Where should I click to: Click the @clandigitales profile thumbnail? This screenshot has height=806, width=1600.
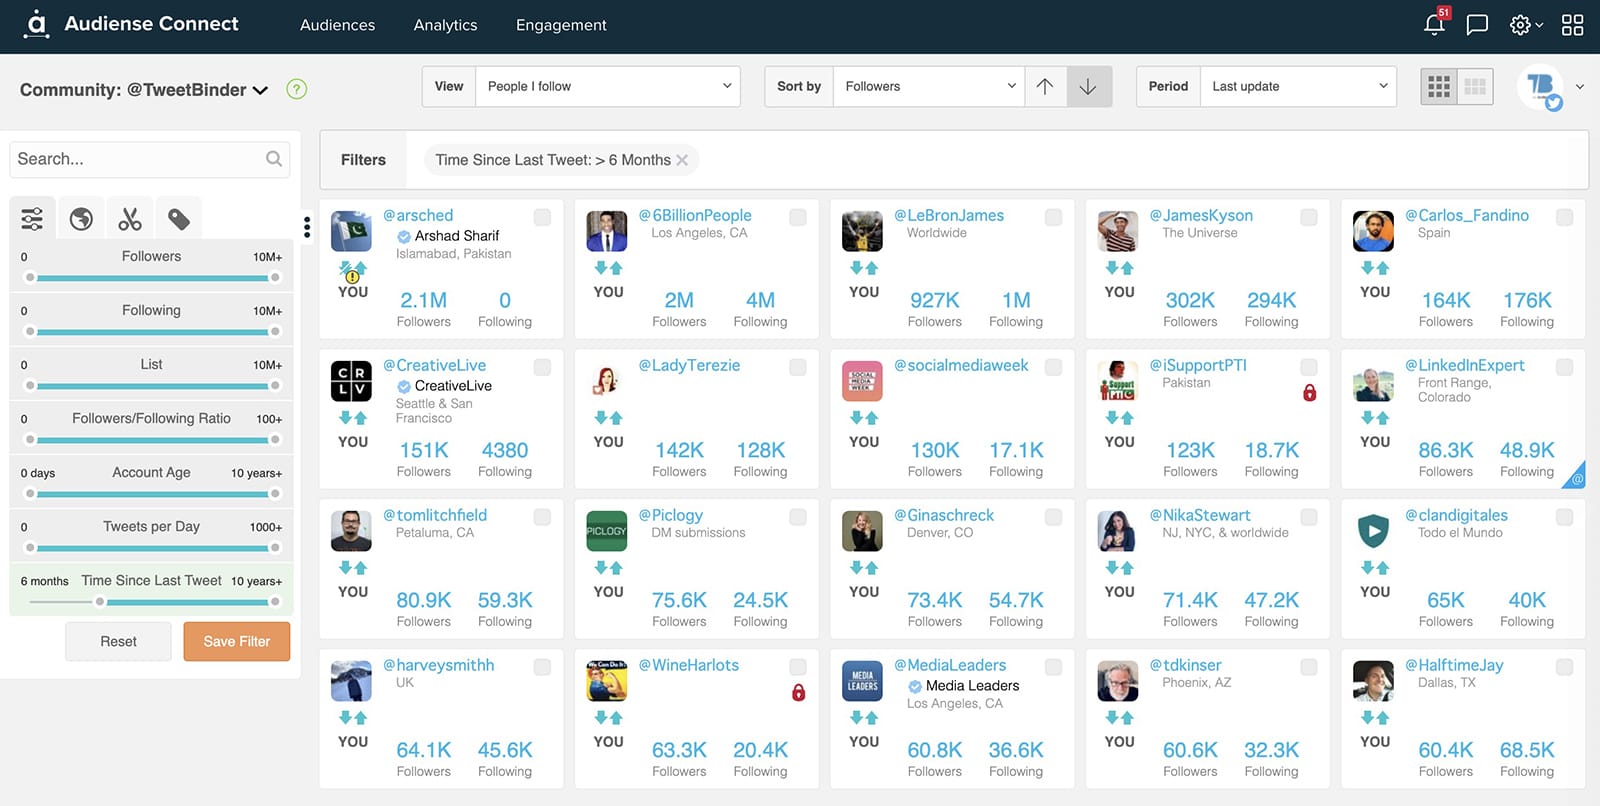click(1373, 531)
